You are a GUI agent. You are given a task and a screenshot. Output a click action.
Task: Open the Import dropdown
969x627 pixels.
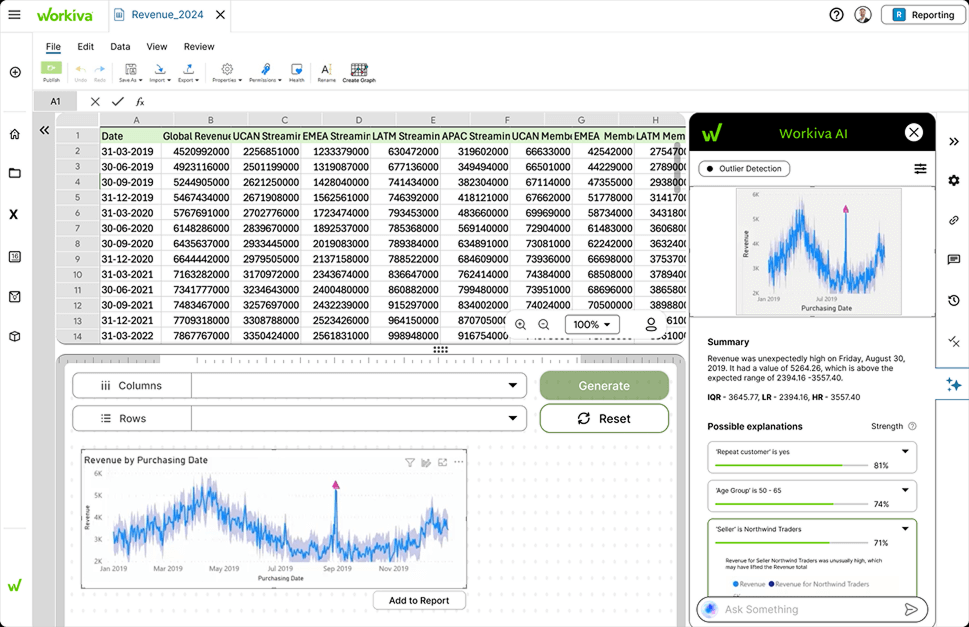(159, 72)
